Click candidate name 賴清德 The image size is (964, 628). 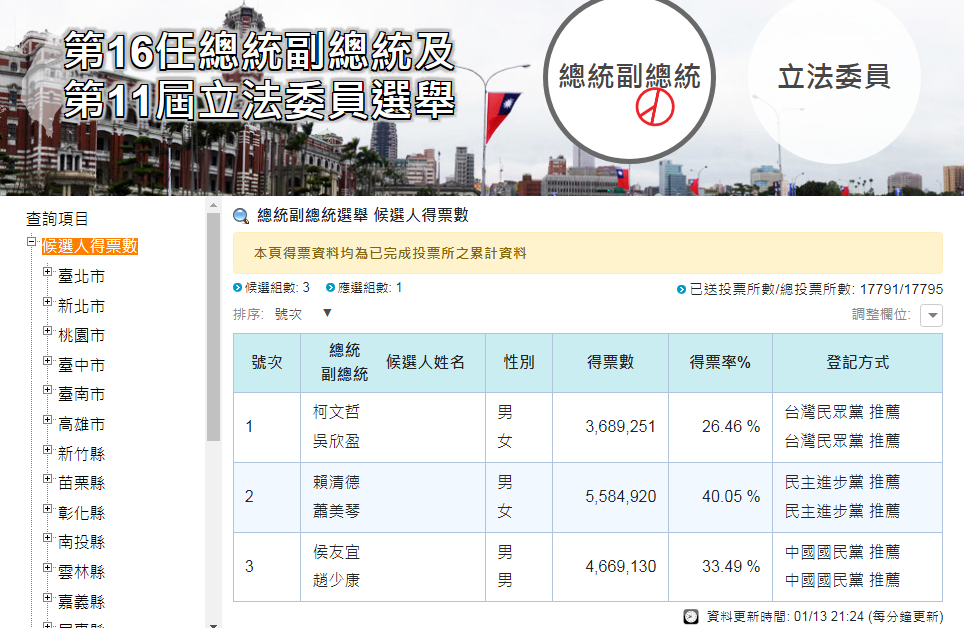tap(336, 482)
